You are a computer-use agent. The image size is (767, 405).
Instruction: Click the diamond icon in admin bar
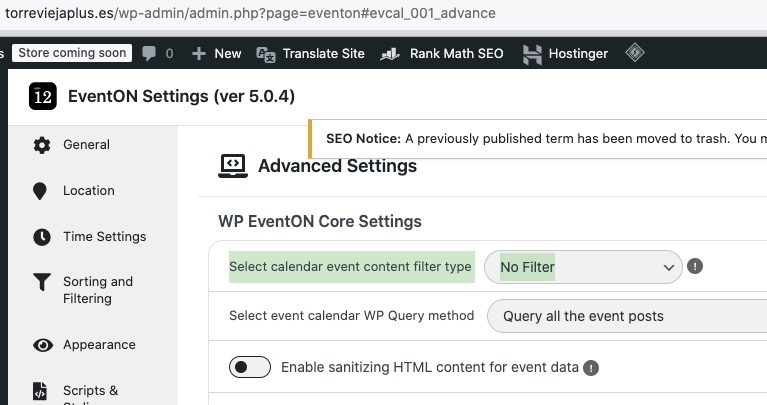pyautogui.click(x=634, y=53)
